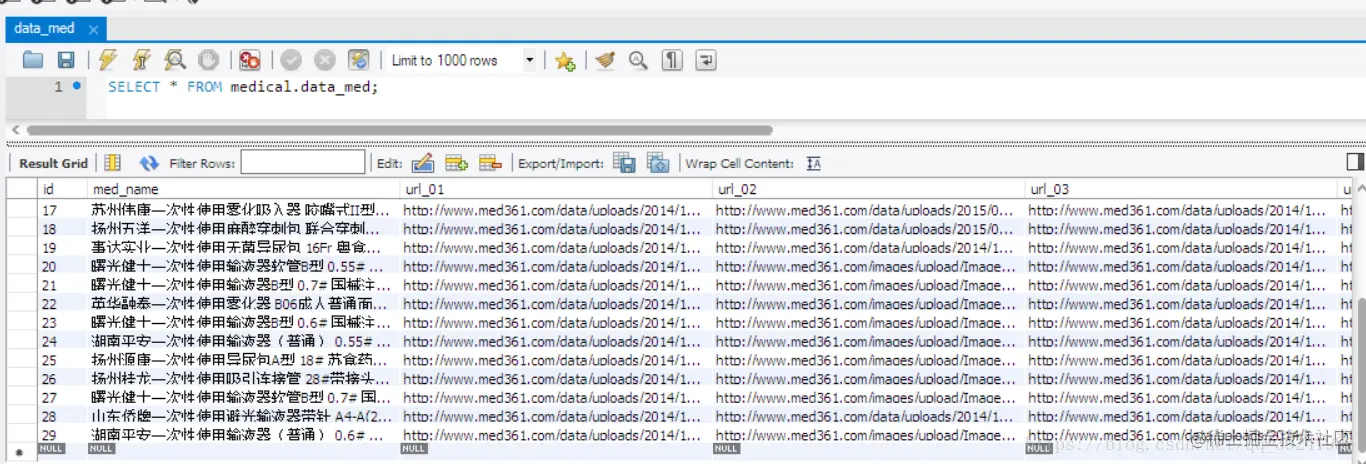1366x464 pixels.
Task: Toggle word wrapping in the editor
Action: coord(706,61)
